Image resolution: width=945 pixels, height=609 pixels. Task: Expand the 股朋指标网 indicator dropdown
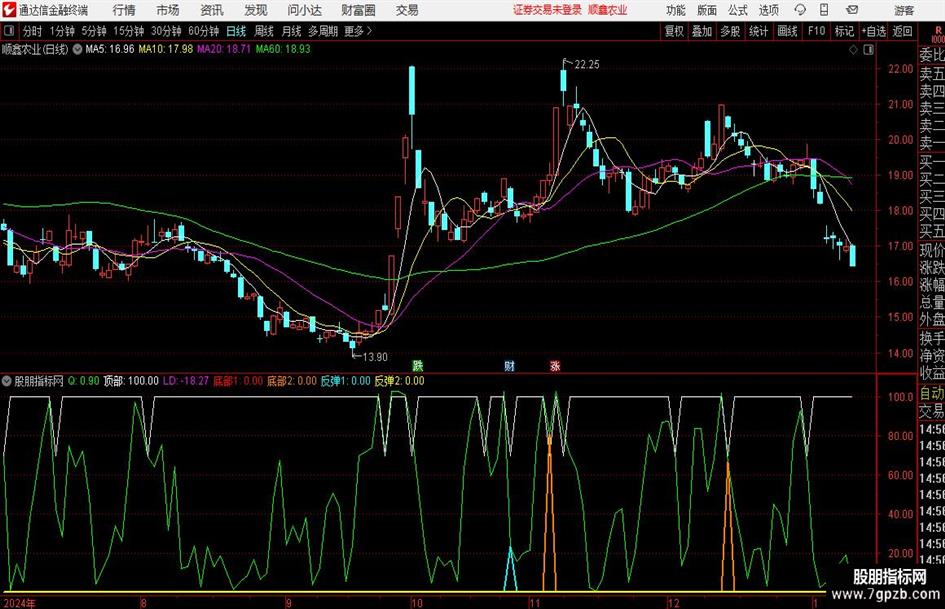[7, 381]
